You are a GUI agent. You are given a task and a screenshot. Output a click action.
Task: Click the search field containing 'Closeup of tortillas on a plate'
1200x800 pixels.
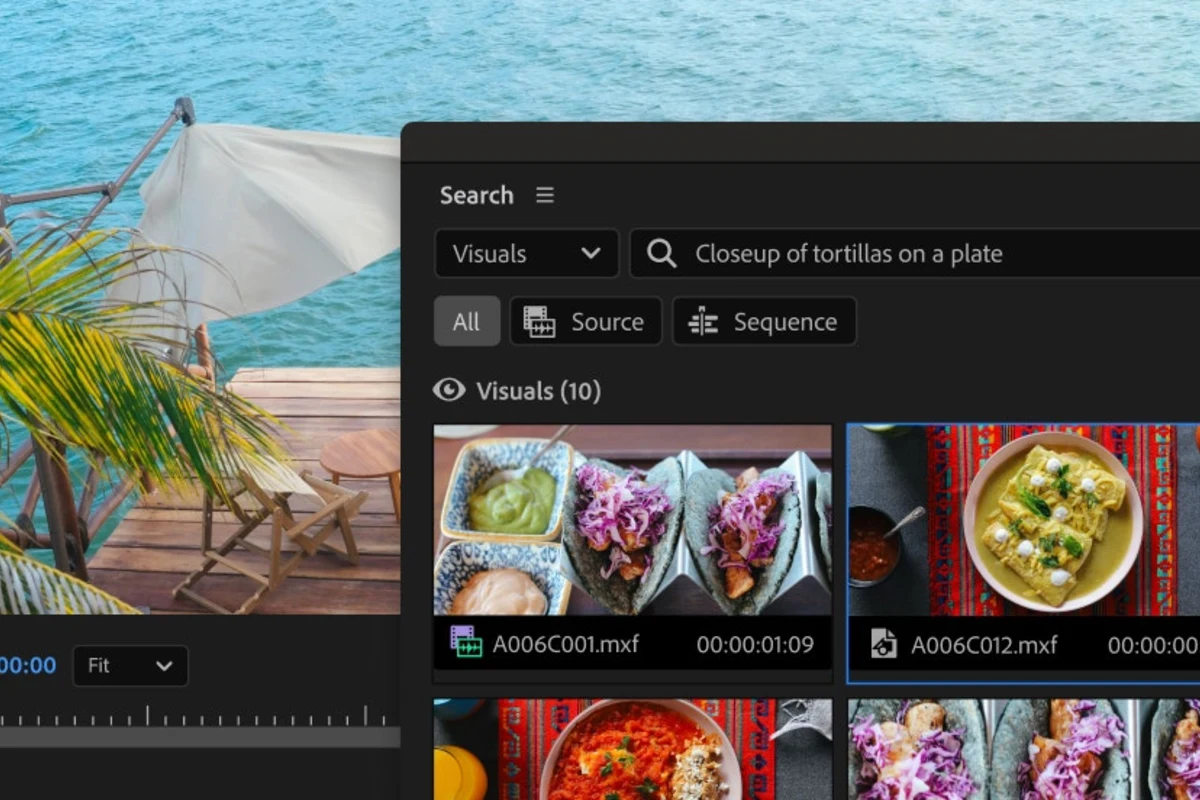pyautogui.click(x=914, y=254)
